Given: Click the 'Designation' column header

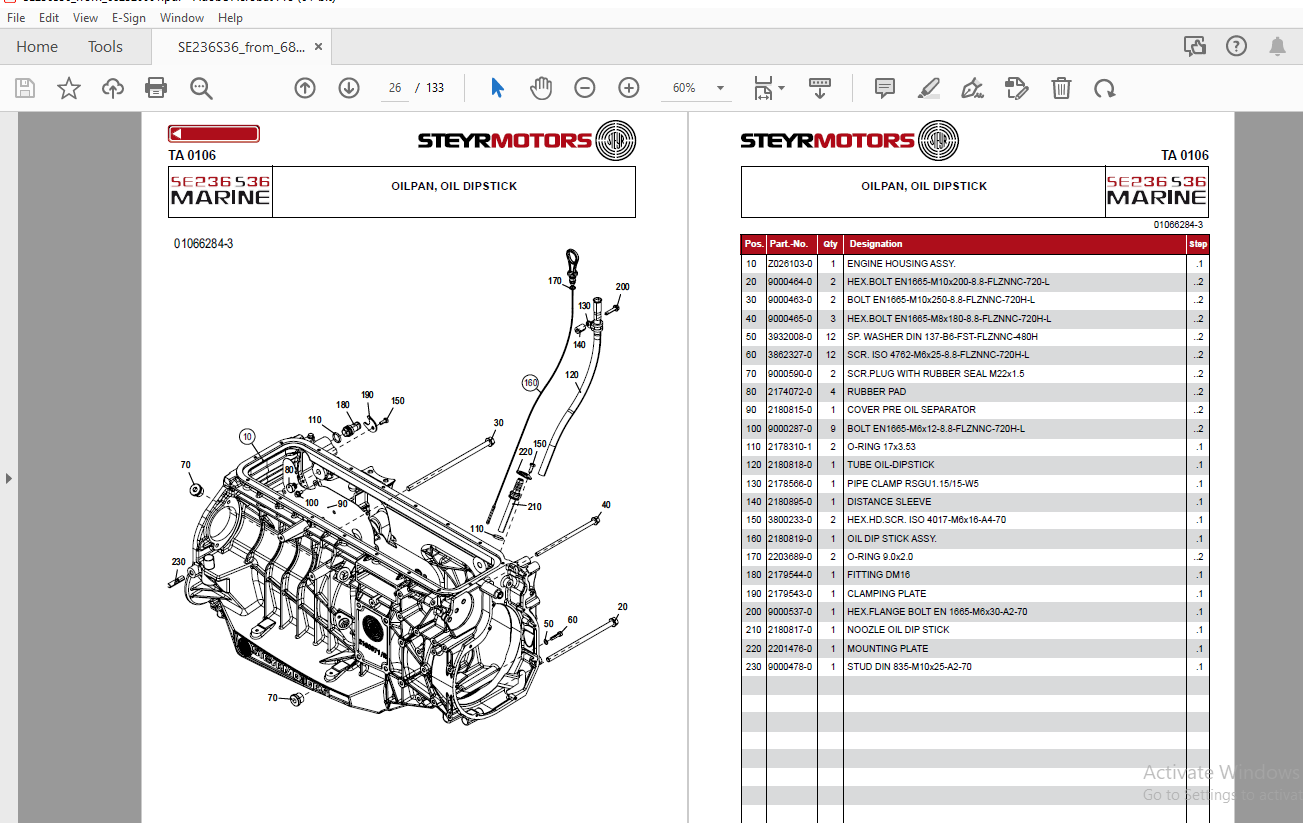Looking at the screenshot, I should click(876, 244).
